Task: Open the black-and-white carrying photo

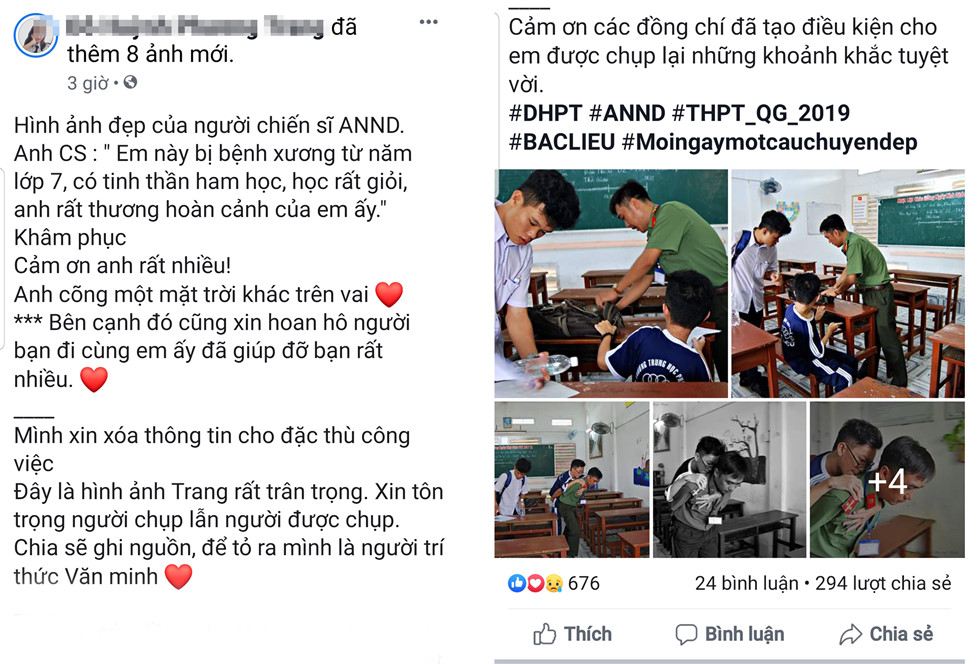Action: [729, 480]
